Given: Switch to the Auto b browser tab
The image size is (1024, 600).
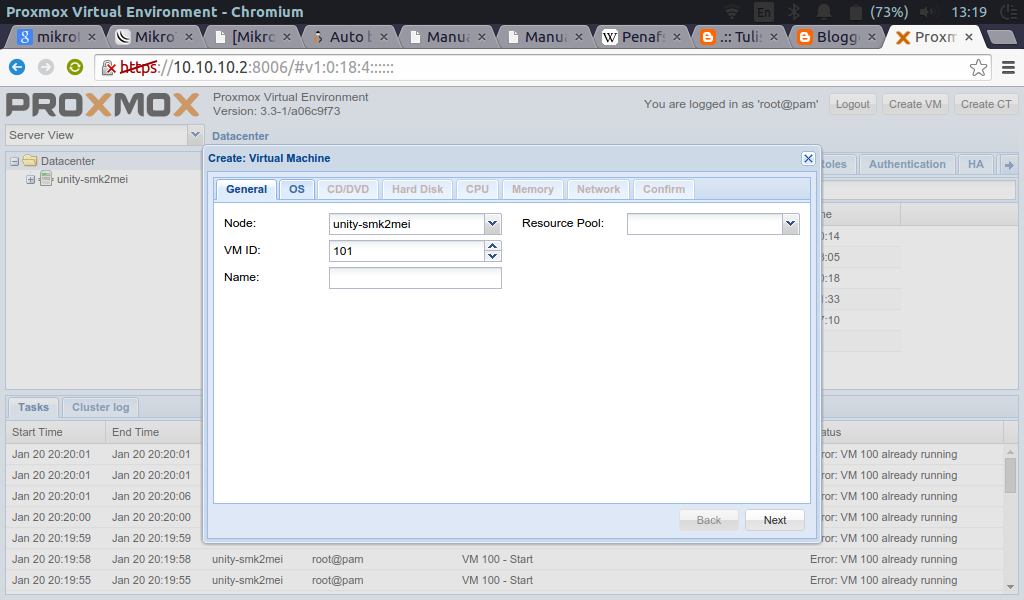Looking at the screenshot, I should [349, 37].
